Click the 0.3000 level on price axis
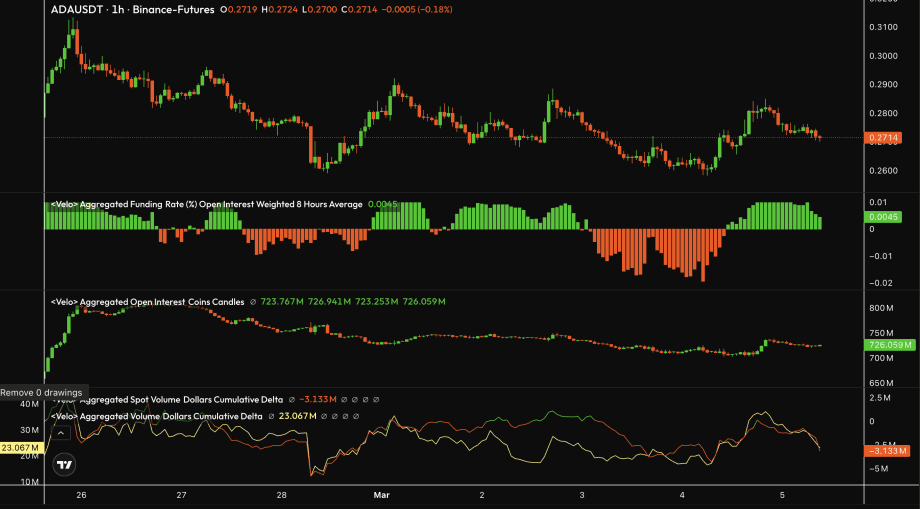This screenshot has width=920, height=509. pyautogui.click(x=885, y=57)
